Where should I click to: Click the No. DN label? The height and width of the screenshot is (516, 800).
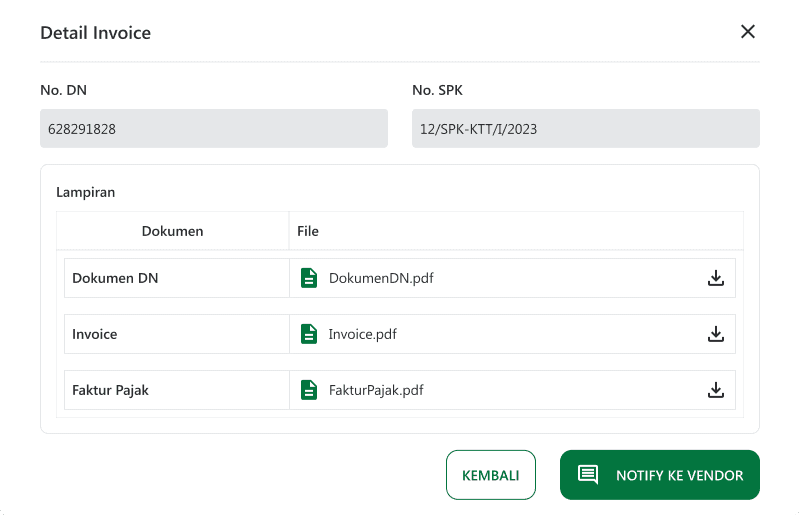[63, 90]
